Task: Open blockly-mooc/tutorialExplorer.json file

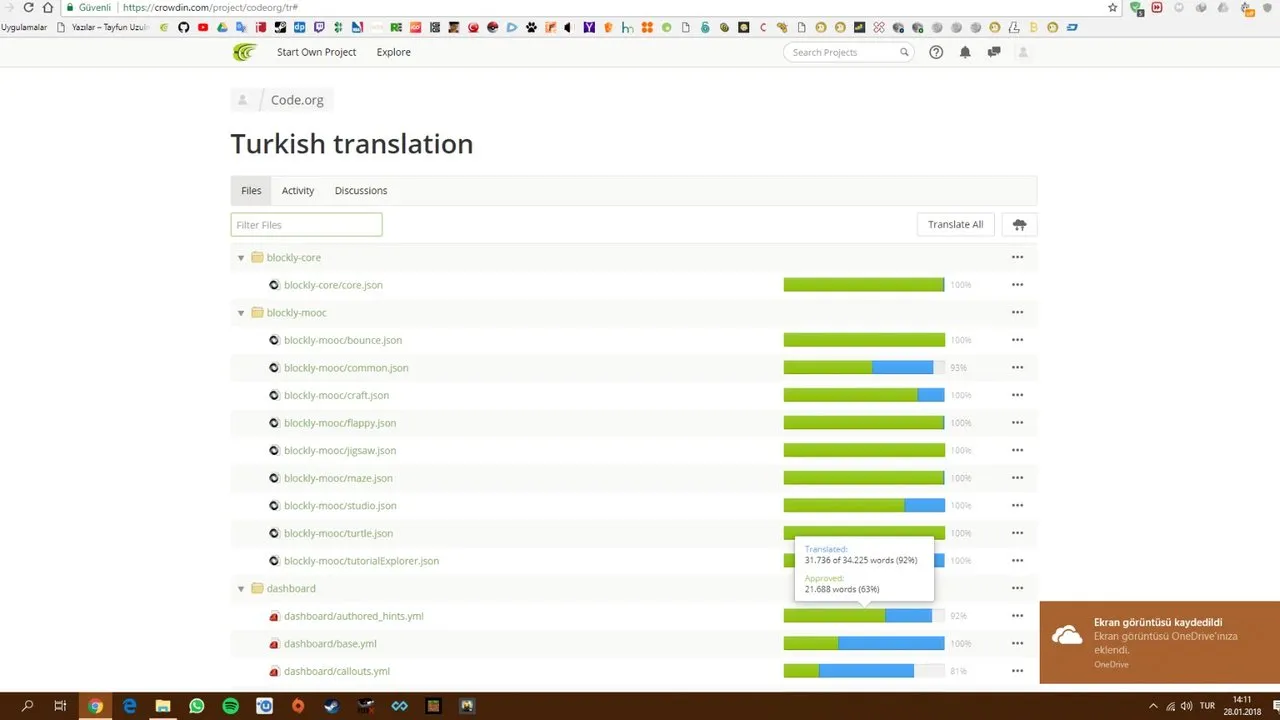Action: tap(361, 561)
